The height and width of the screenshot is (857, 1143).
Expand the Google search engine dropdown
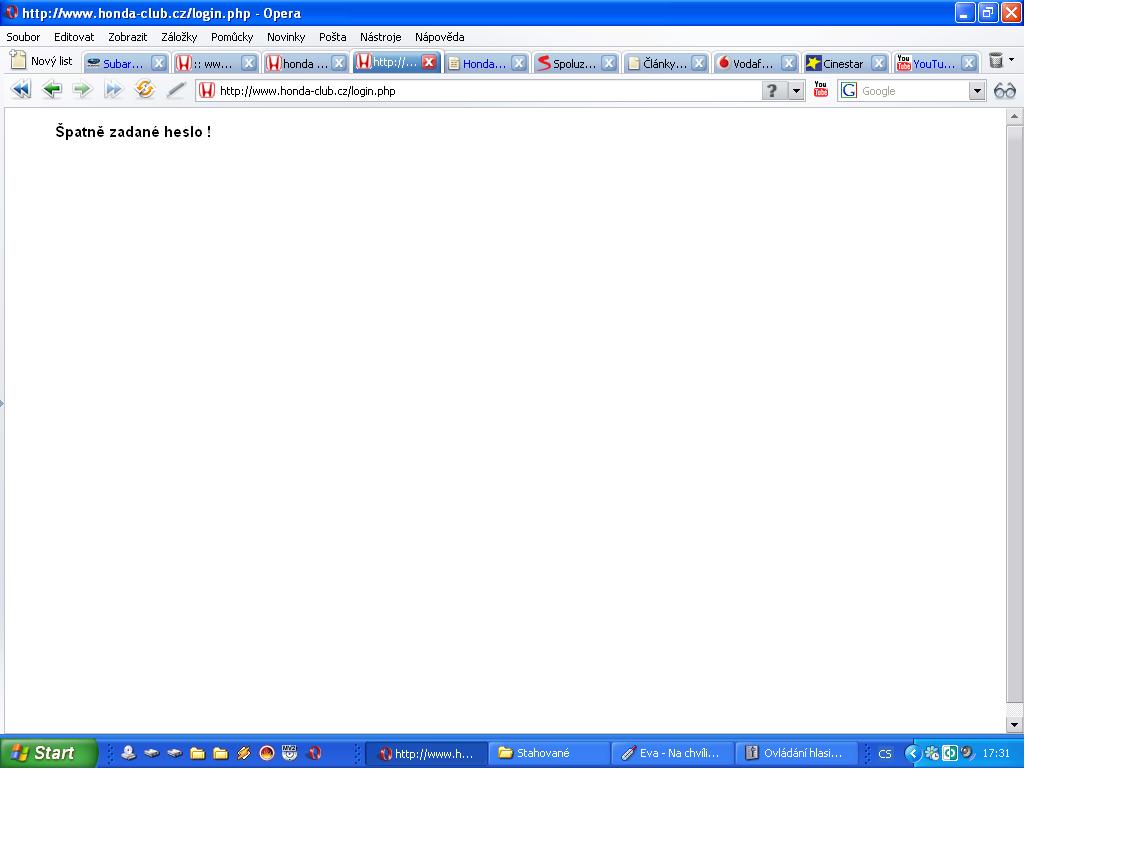(978, 91)
